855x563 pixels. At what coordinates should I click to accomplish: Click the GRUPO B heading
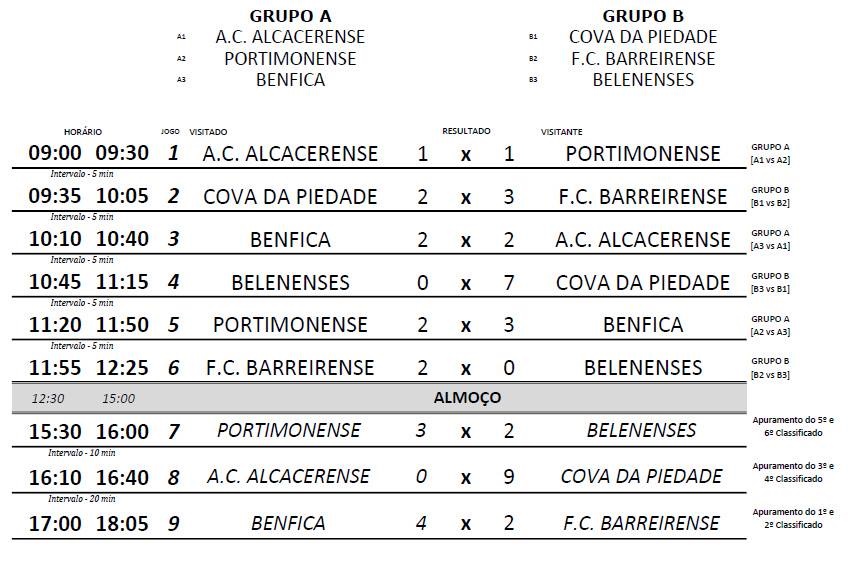pos(642,16)
